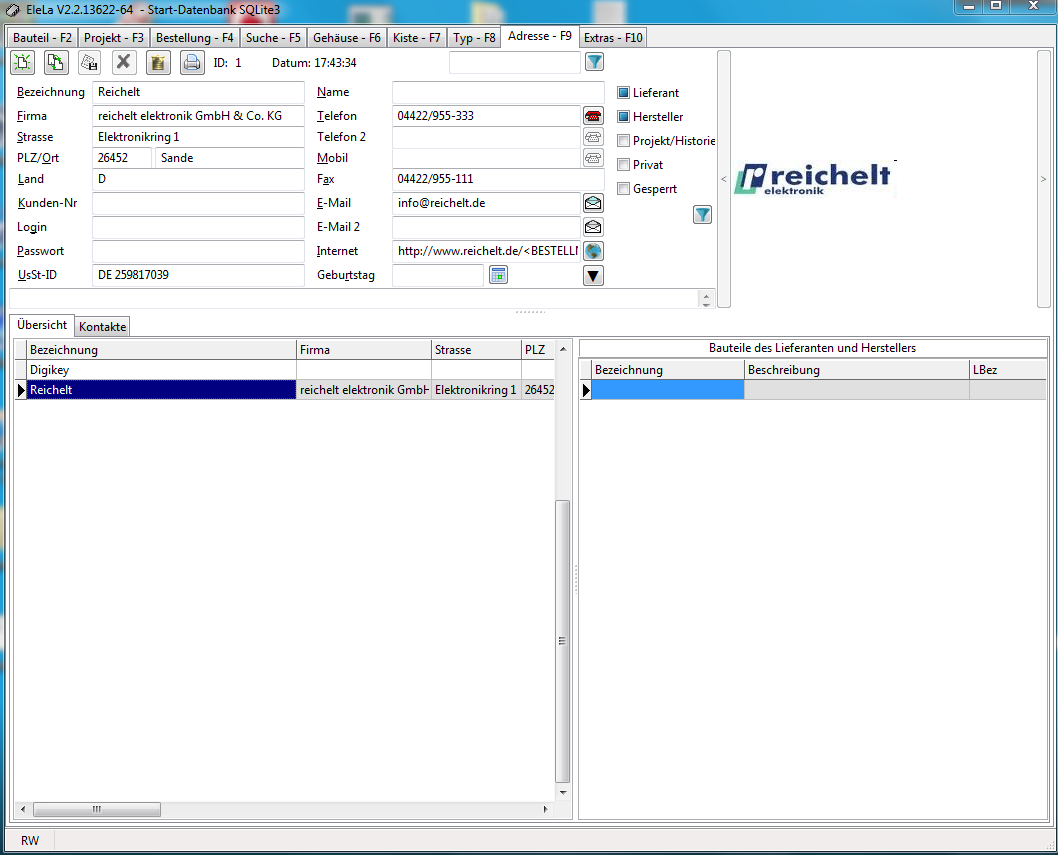Dial the Telefon number with the red phone icon
Viewport: 1058px width, 855px height.
593,116
